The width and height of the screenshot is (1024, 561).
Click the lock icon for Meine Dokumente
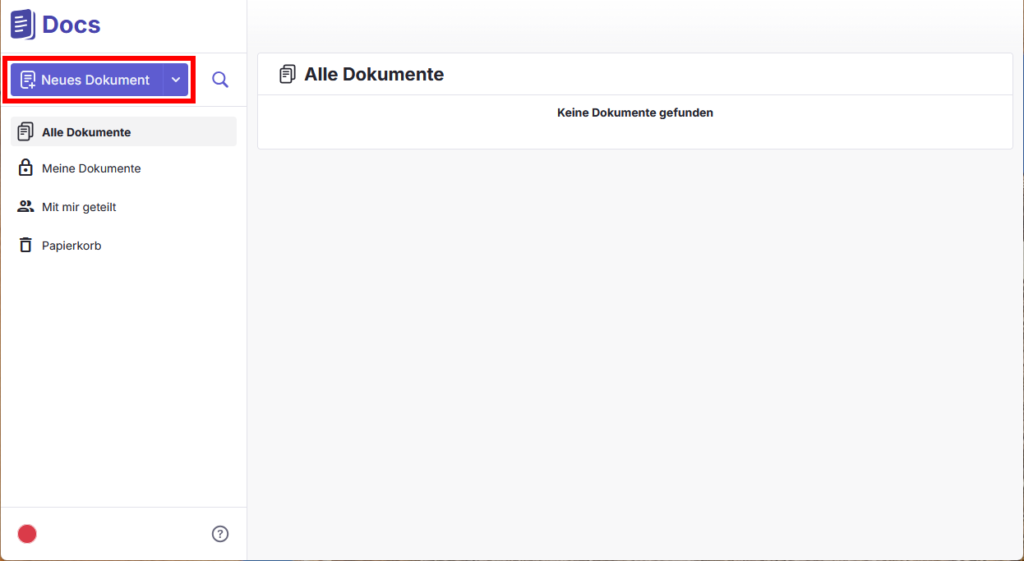(x=25, y=168)
